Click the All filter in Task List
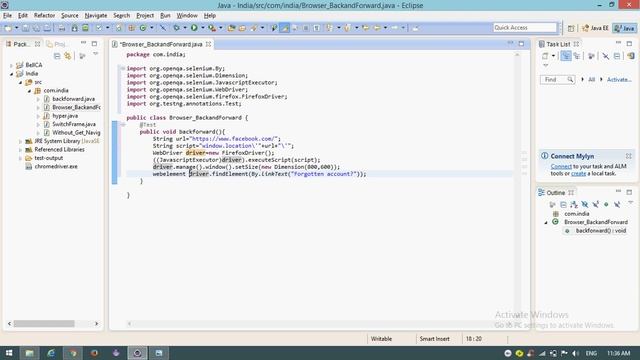640x360 pixels. (591, 80)
